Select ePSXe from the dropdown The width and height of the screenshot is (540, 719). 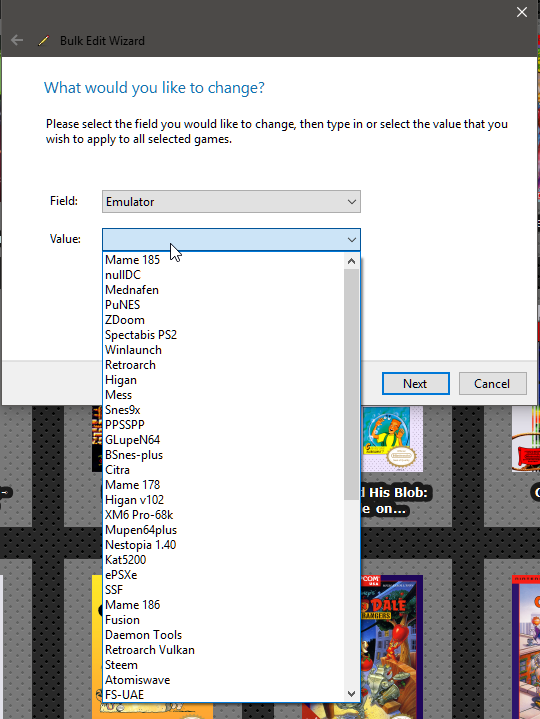[x=121, y=575]
